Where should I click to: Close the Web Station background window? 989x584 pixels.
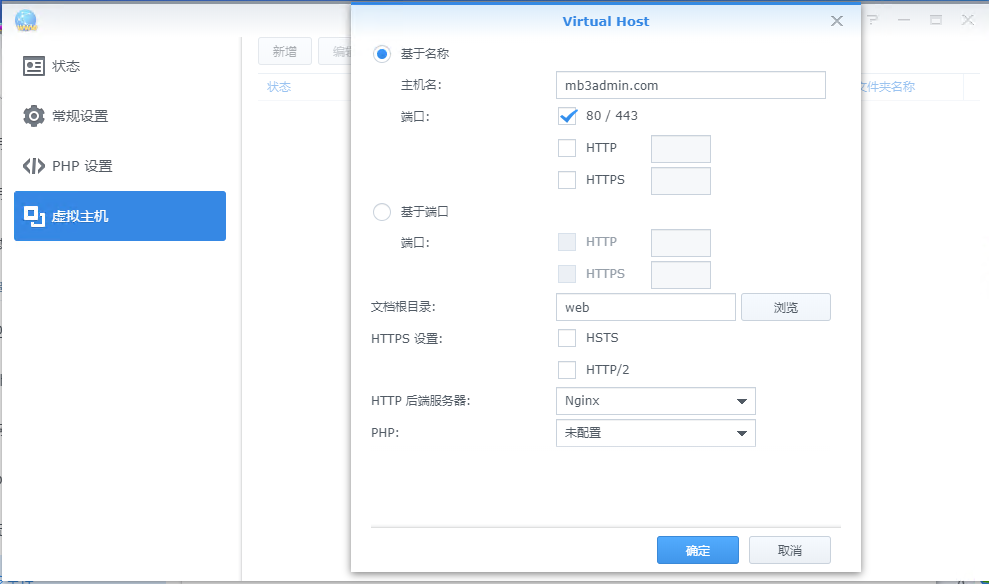968,20
